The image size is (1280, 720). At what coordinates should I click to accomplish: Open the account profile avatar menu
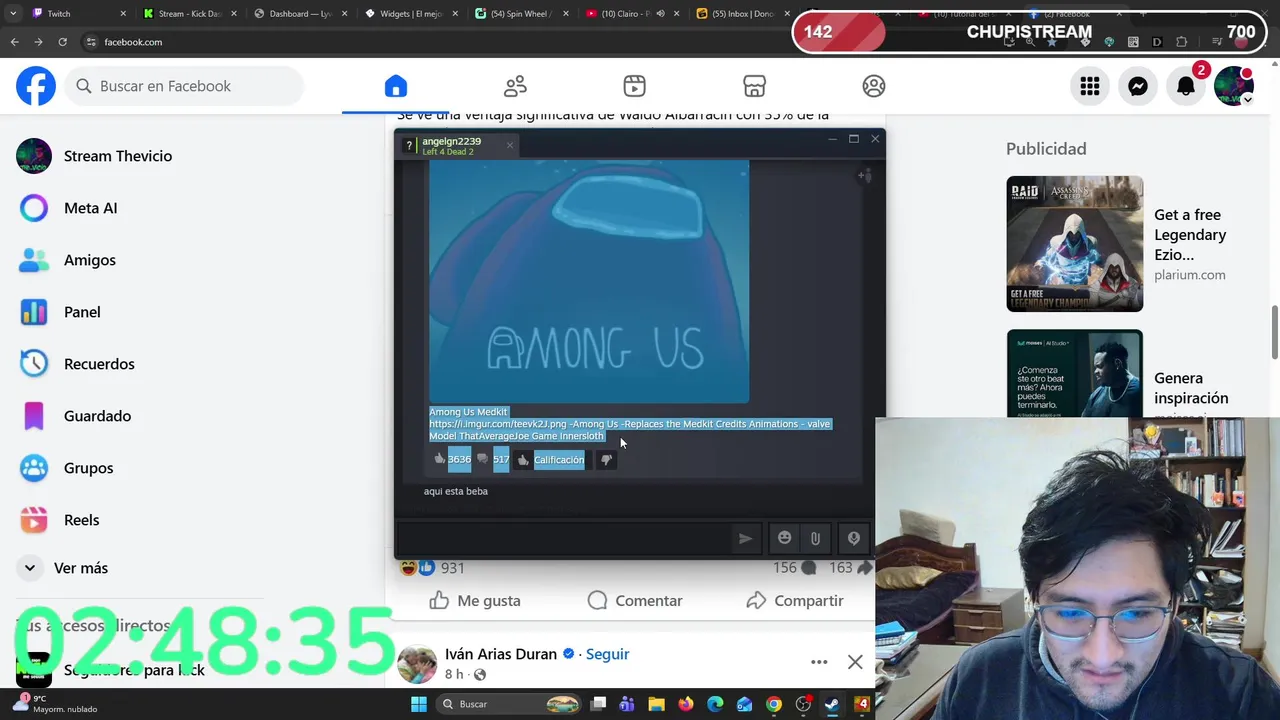(1234, 86)
